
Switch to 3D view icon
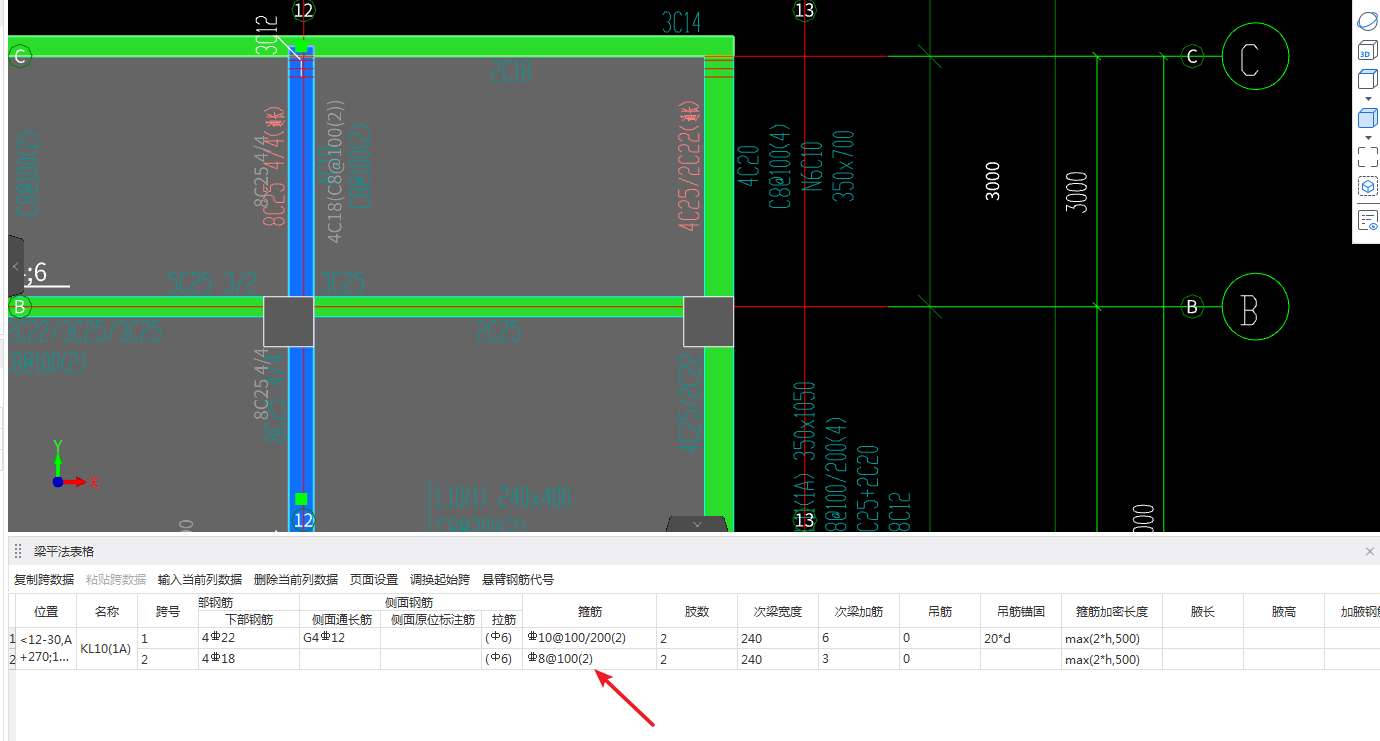click(x=1367, y=51)
